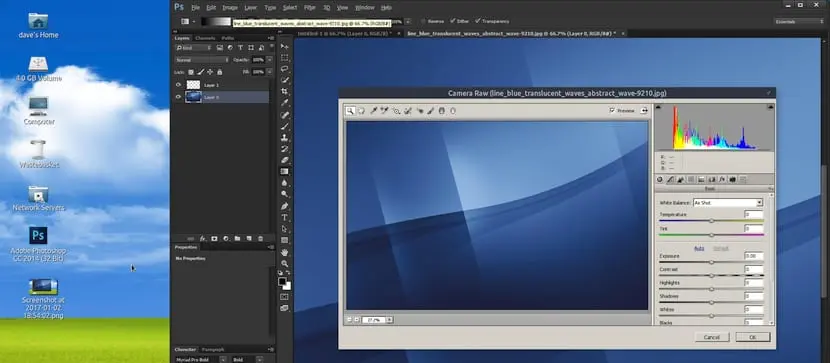Click the foreground color swatch
Screen dimensions: 830x363
(x=282, y=282)
